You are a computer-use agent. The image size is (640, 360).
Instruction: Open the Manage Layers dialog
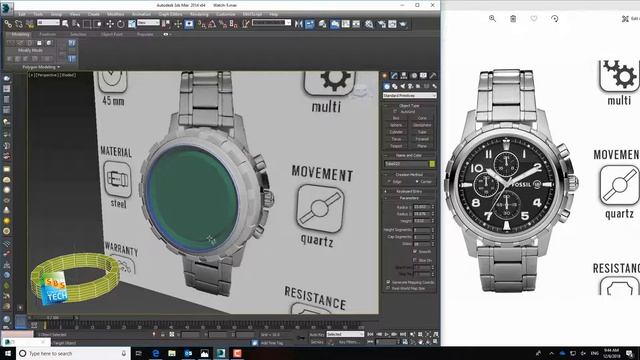pyautogui.click(x=322, y=24)
